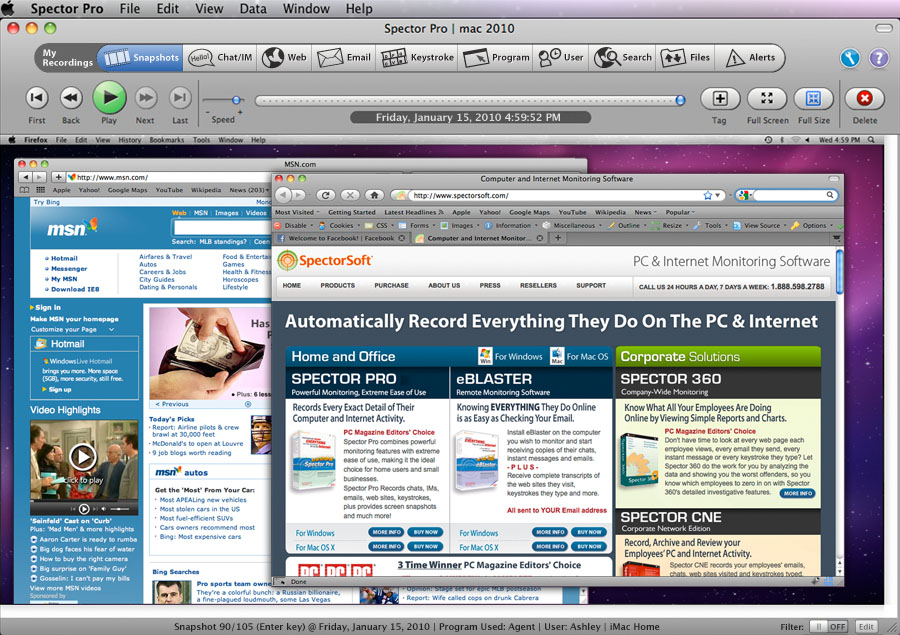Open the Files transfer view
This screenshot has height=635, width=900.
click(x=685, y=57)
